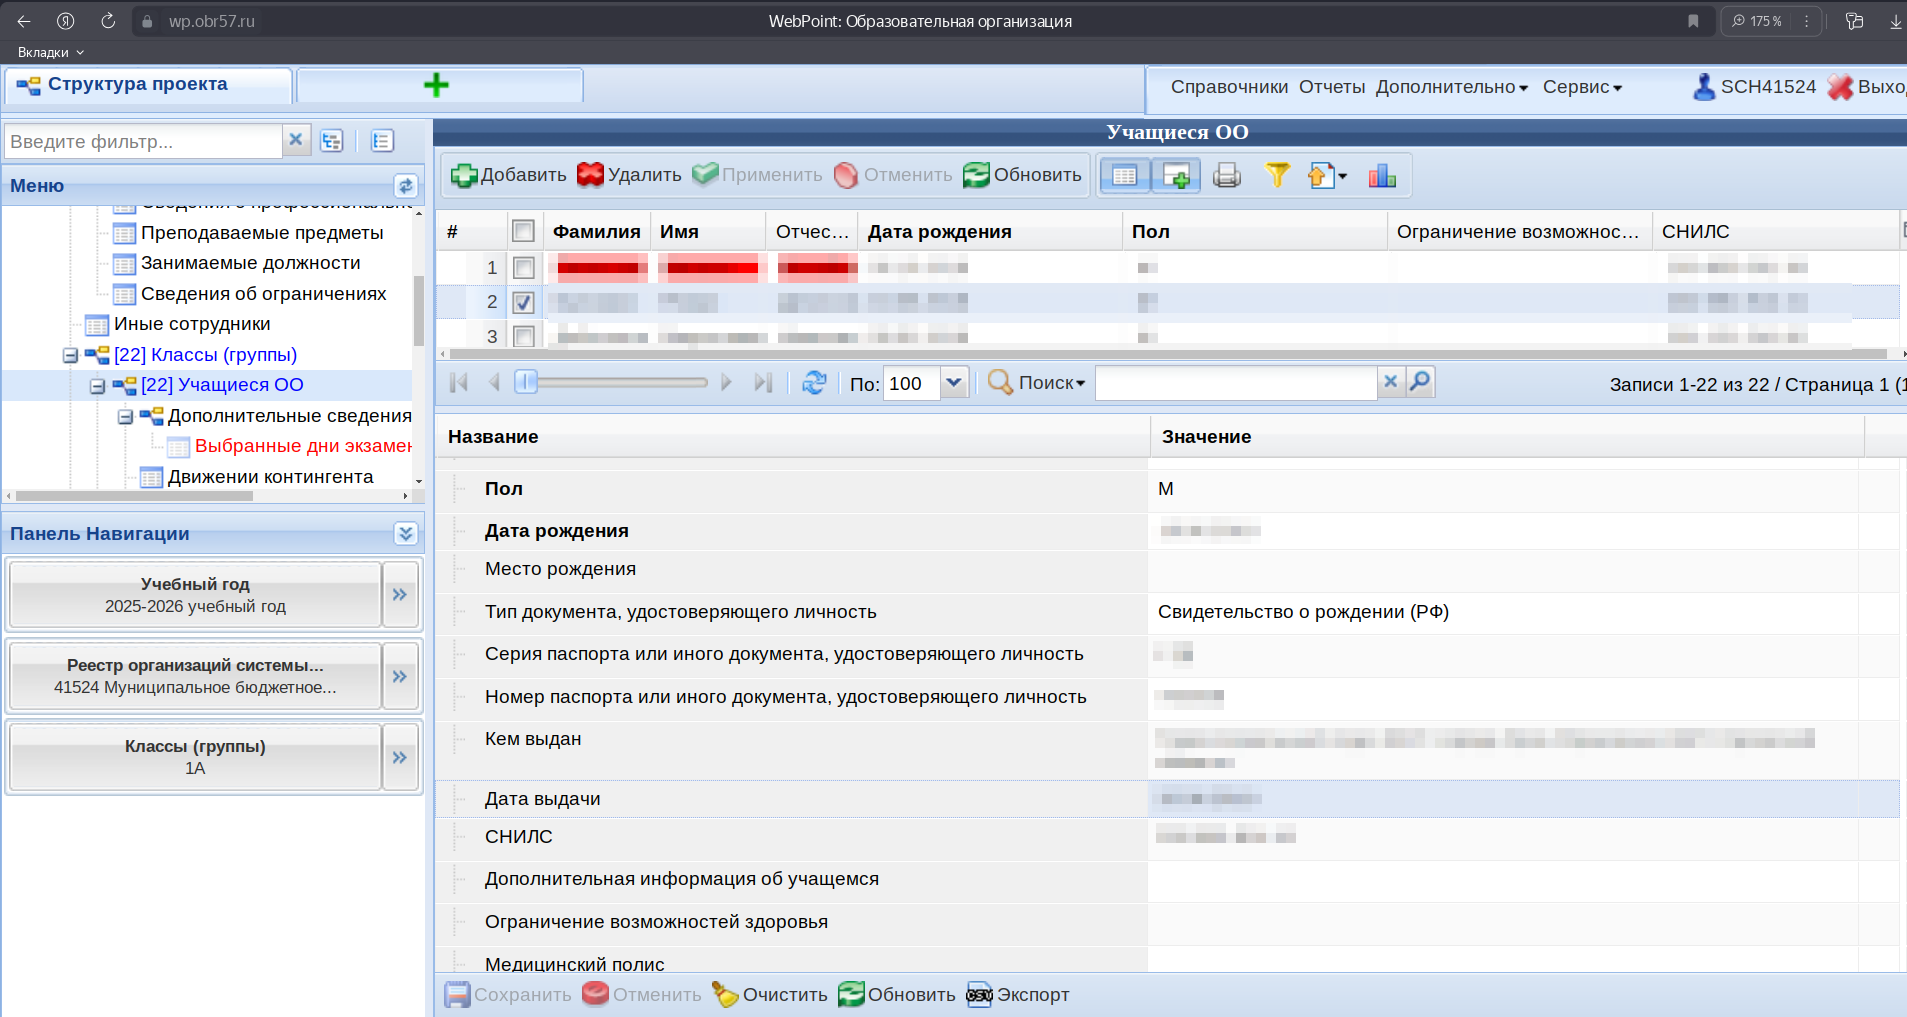Viewport: 1907px width, 1017px height.
Task: Click the pagination slider handle
Action: [x=526, y=382]
